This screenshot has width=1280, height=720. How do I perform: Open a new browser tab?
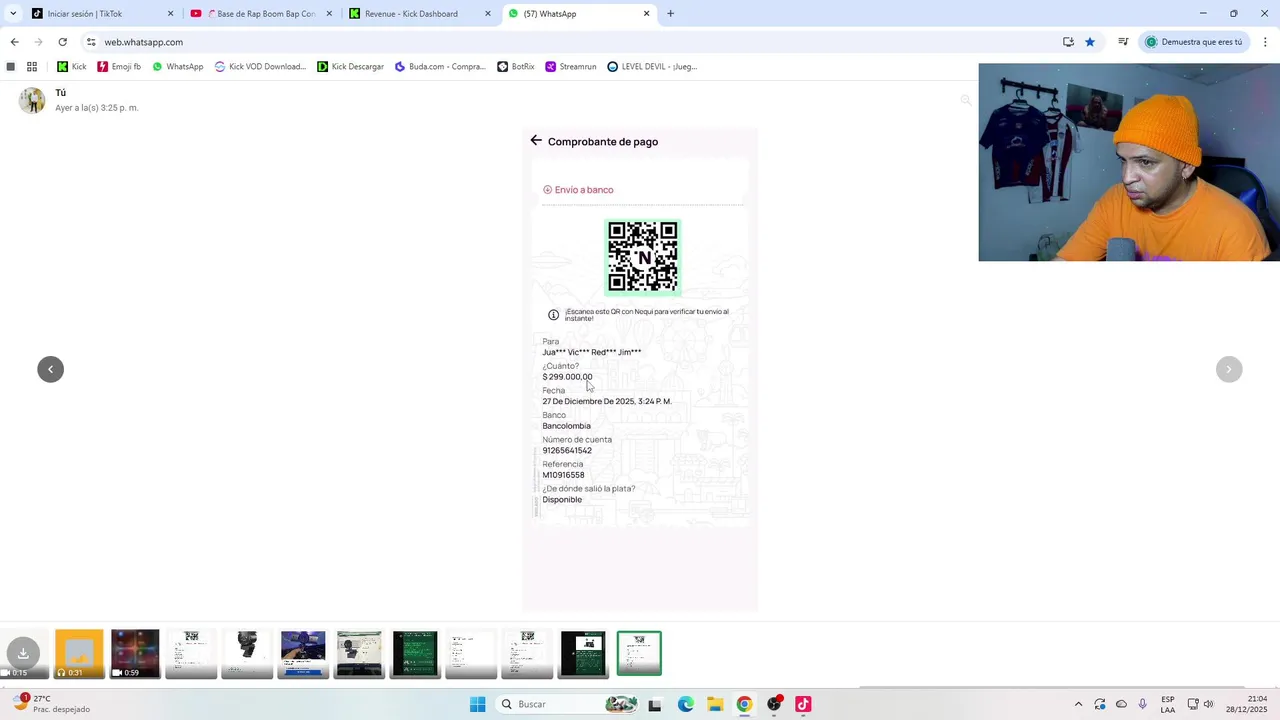[670, 13]
